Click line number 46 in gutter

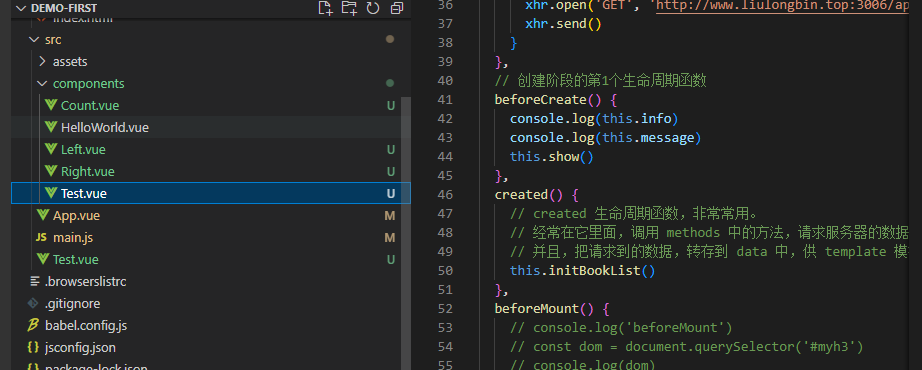446,195
